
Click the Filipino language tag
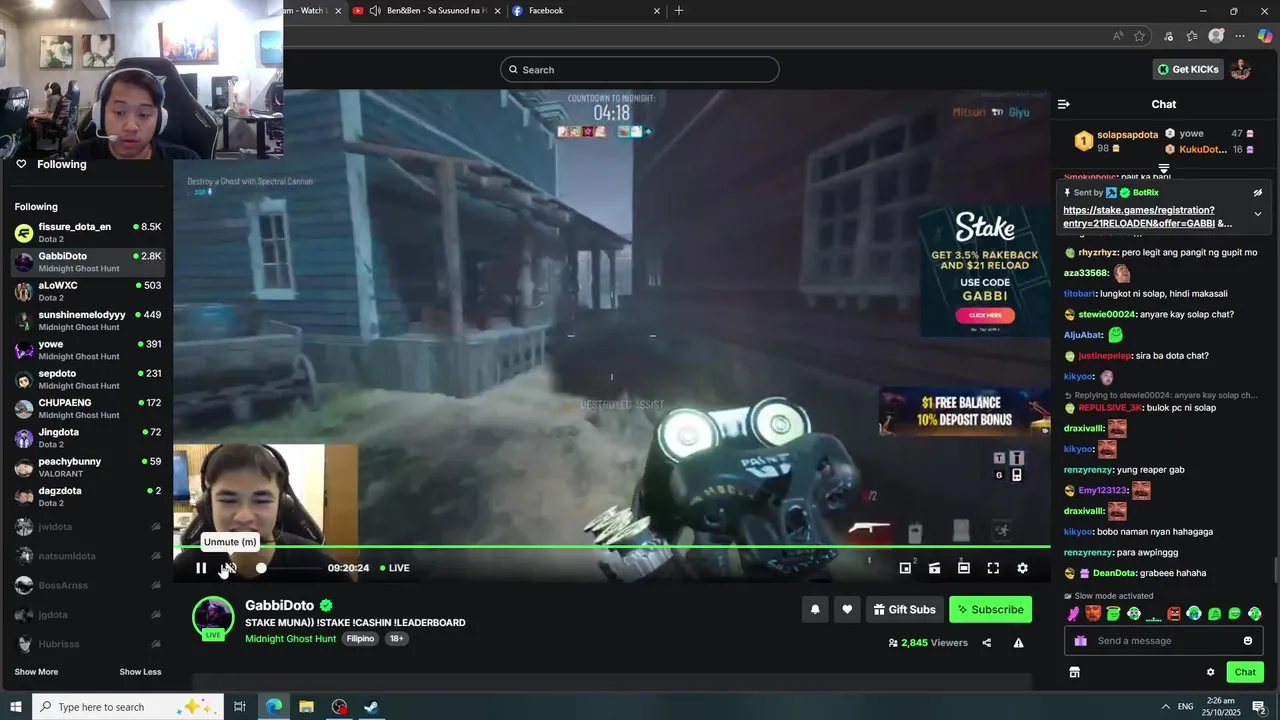click(360, 639)
